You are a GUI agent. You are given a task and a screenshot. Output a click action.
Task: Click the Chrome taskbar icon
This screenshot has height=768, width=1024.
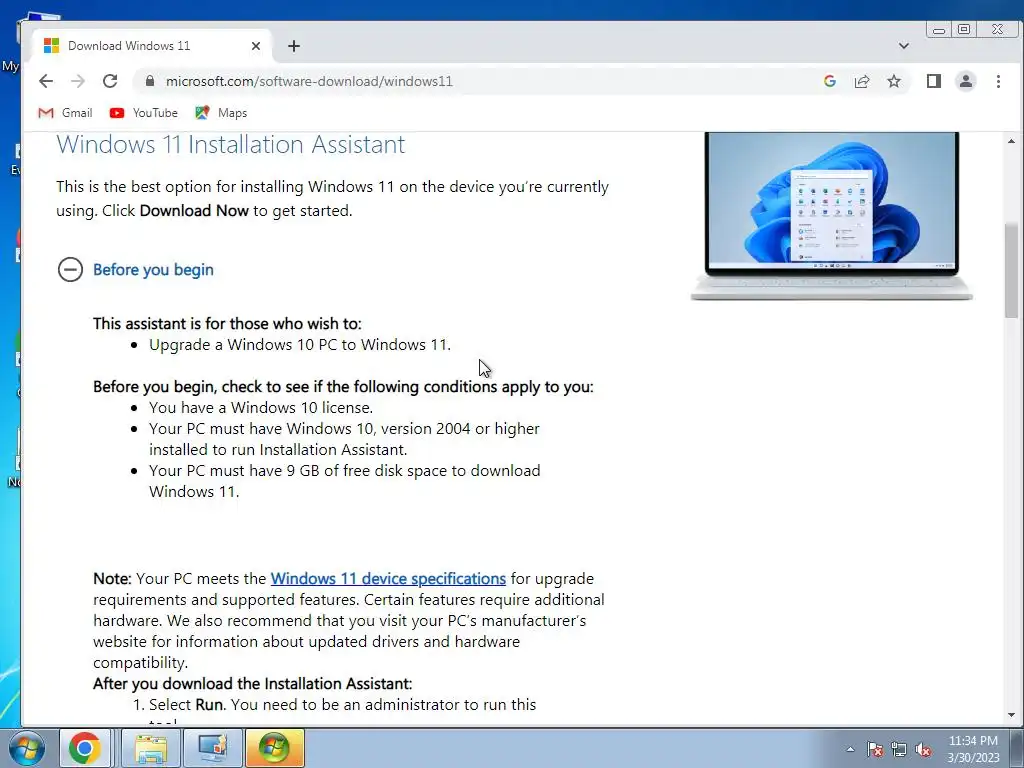[x=86, y=748]
